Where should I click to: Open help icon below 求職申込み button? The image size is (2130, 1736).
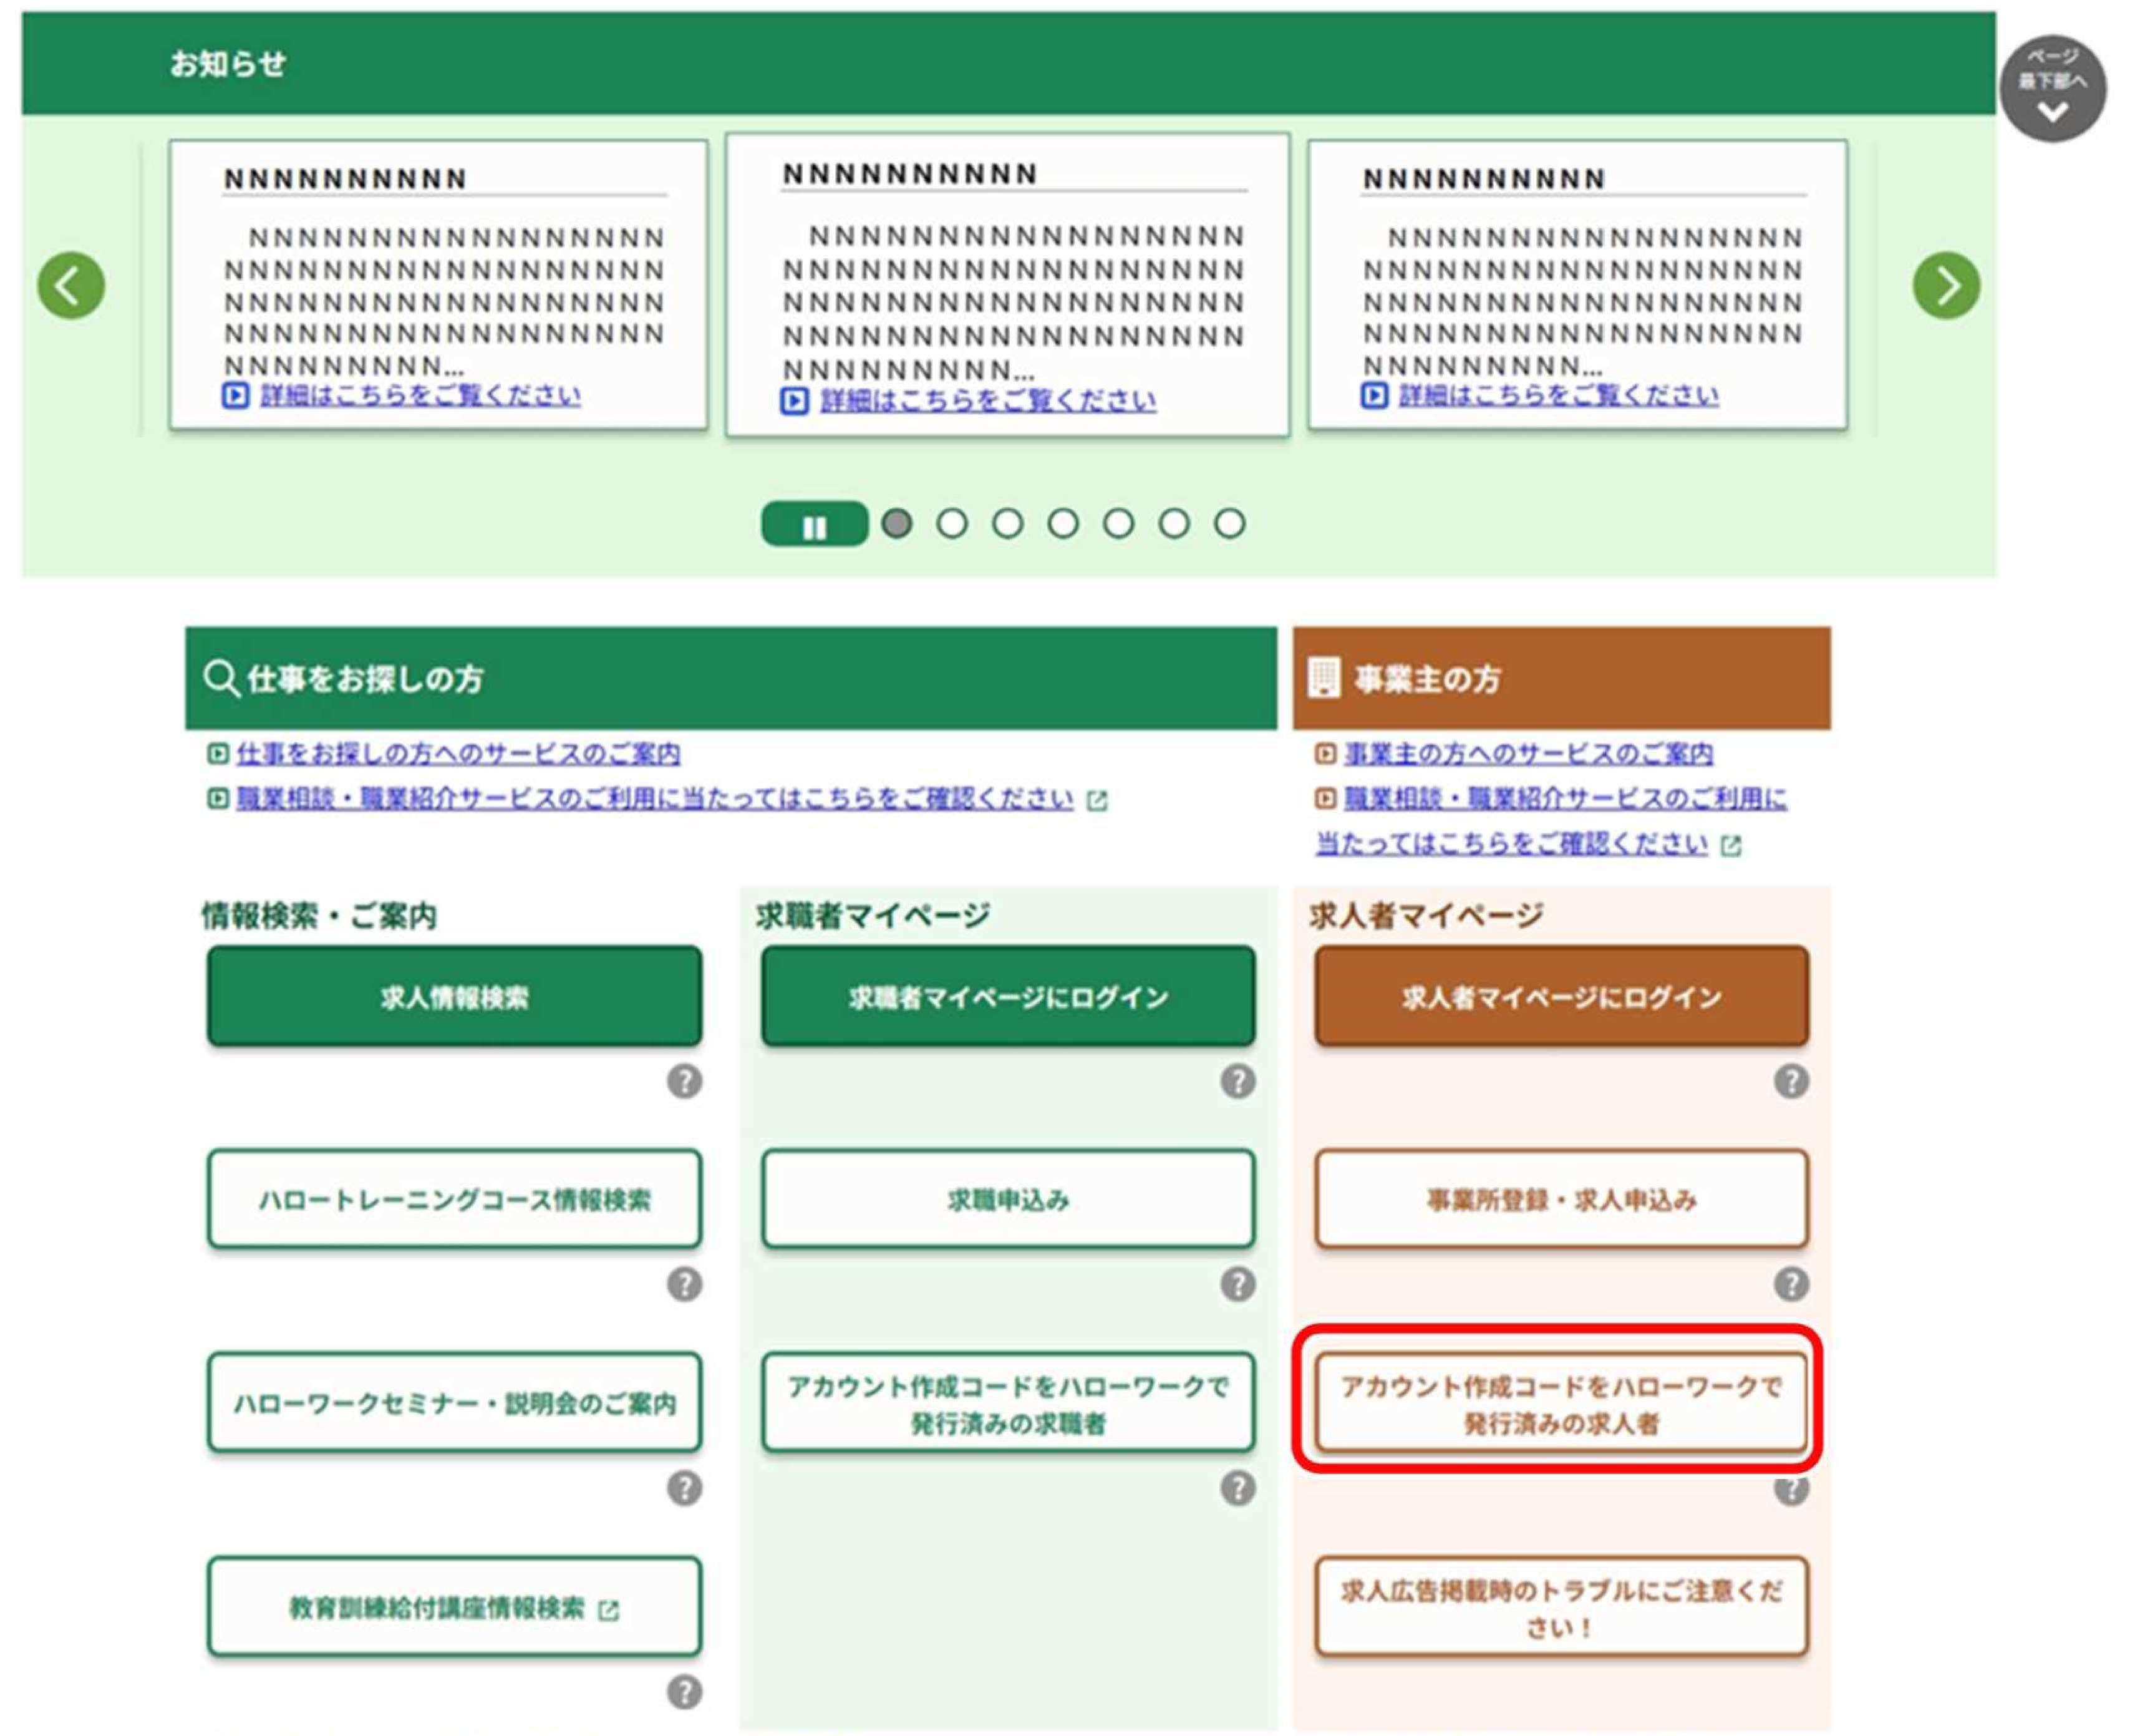tap(1237, 1284)
